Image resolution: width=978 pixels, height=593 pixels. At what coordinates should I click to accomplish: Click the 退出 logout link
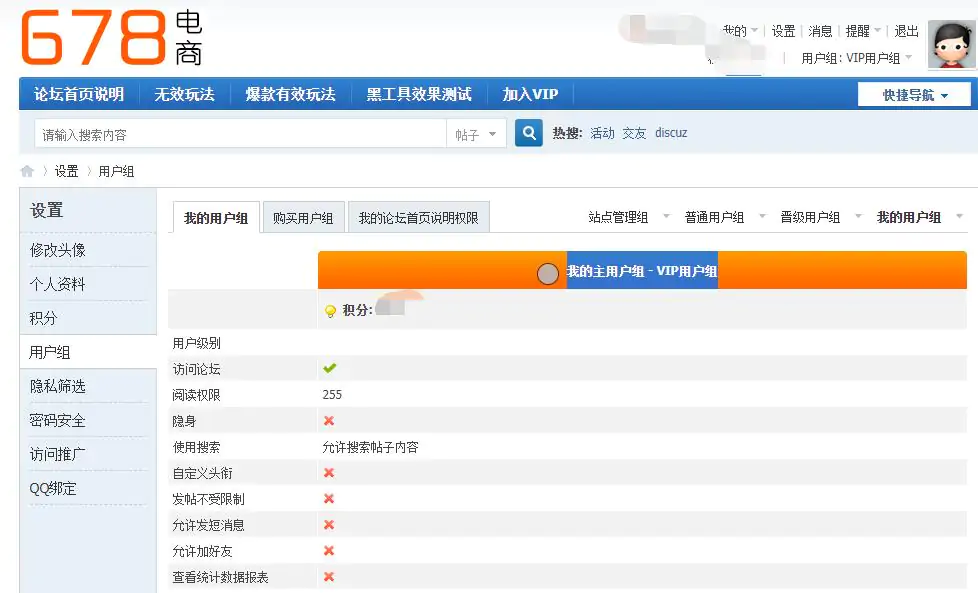pyautogui.click(x=906, y=31)
